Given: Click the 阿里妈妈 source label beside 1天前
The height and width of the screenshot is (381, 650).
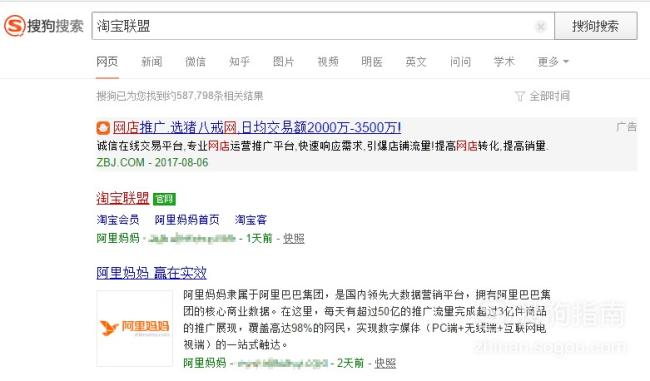Looking at the screenshot, I should coord(118,238).
